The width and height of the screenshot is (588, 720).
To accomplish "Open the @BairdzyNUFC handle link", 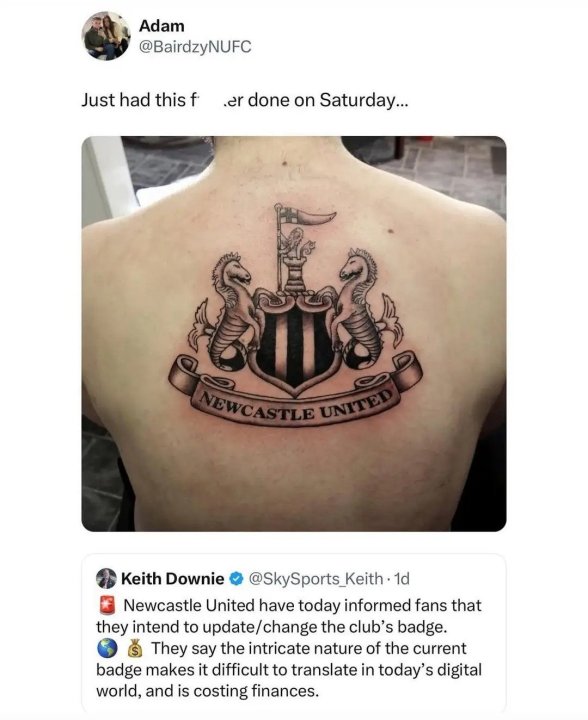I will [195, 47].
